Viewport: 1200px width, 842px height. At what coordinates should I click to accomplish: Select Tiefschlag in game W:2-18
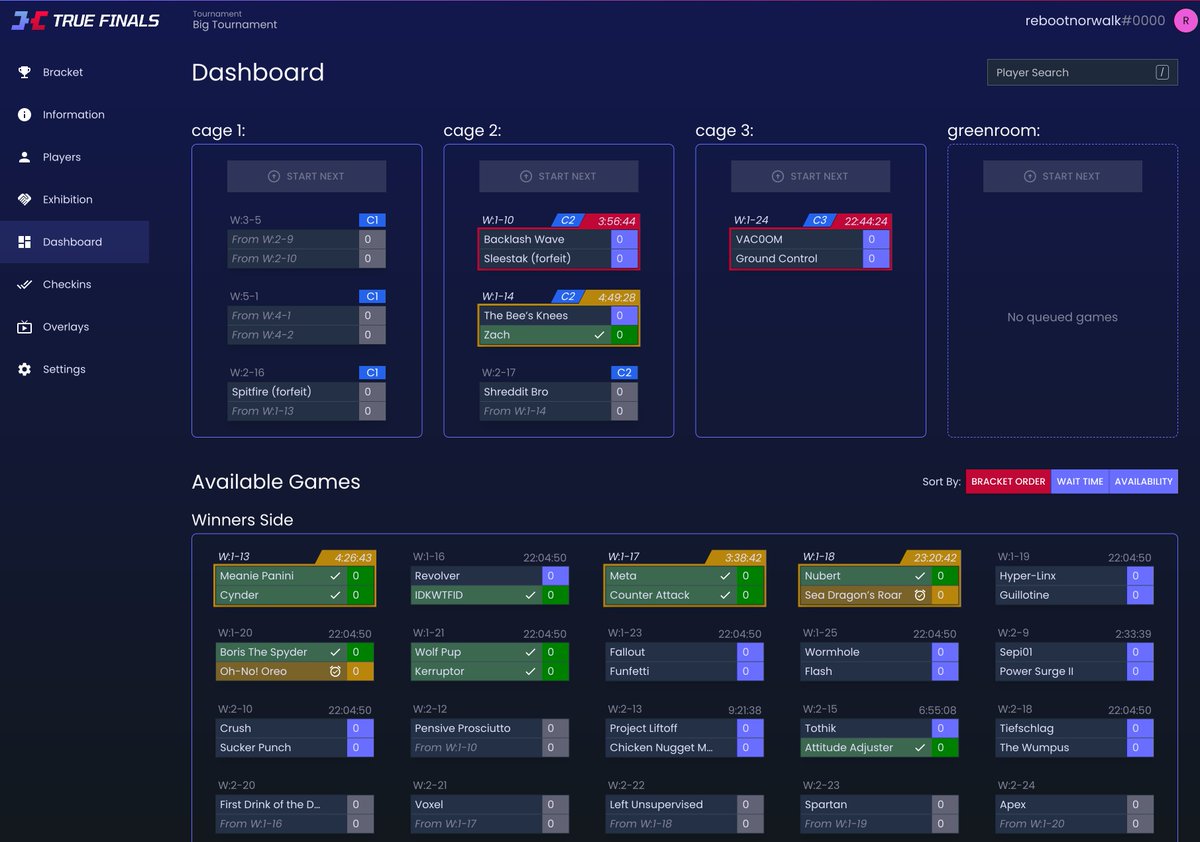[x=1062, y=728]
